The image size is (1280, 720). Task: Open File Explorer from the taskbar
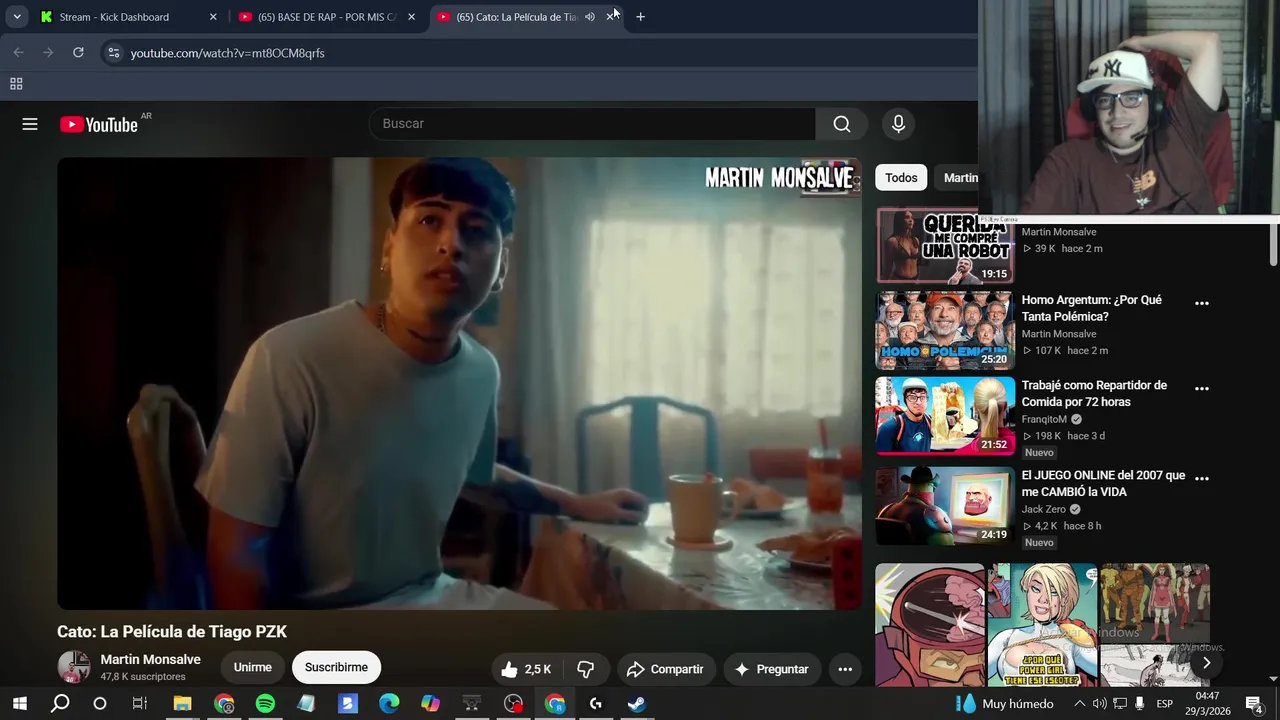coord(182,704)
